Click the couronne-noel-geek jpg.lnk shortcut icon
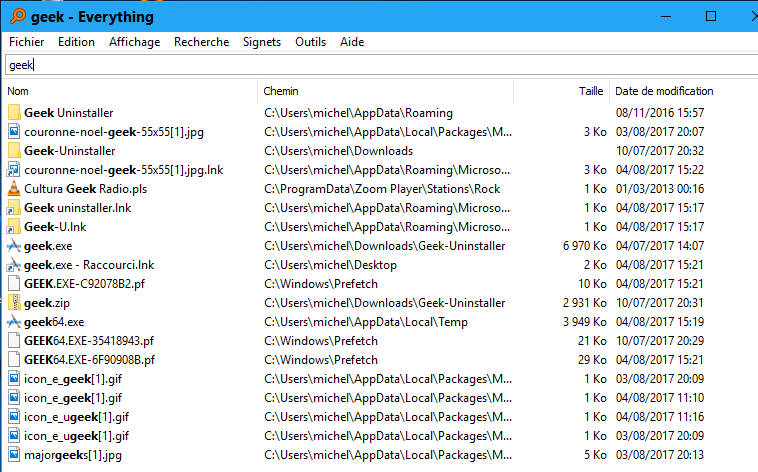The width and height of the screenshot is (758, 472). click(13, 170)
